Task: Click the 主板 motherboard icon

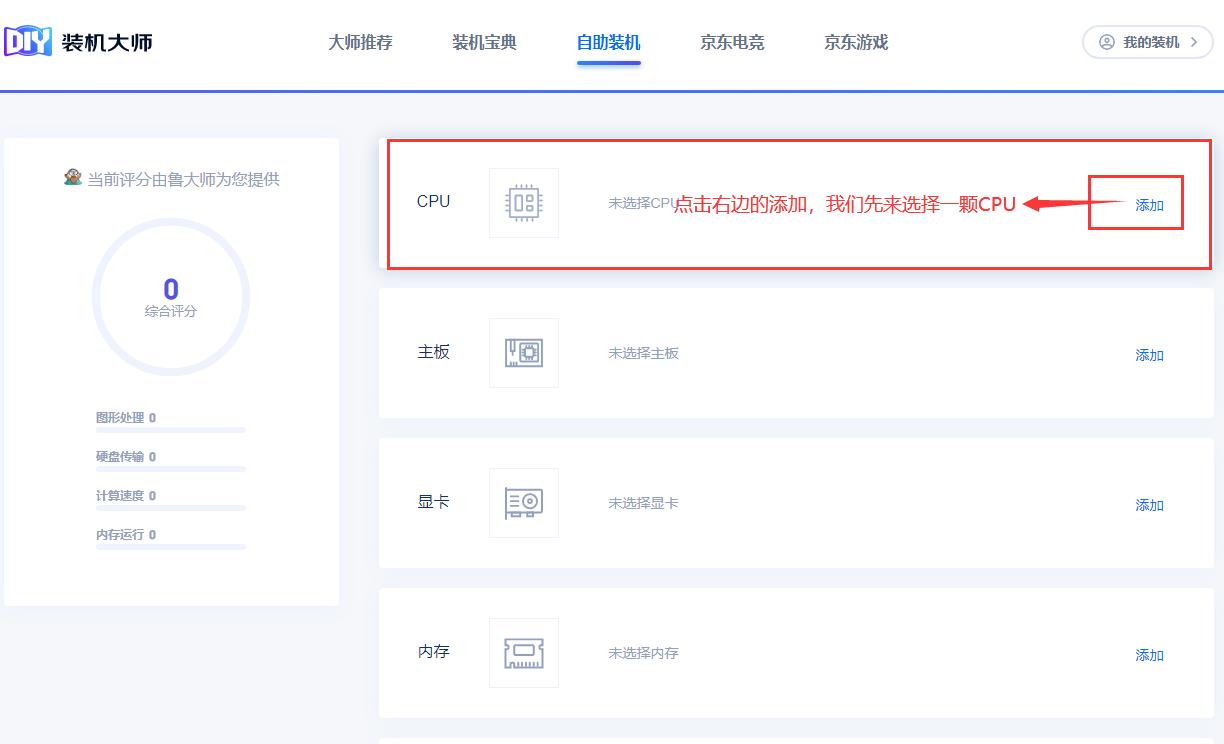Action: pos(523,352)
